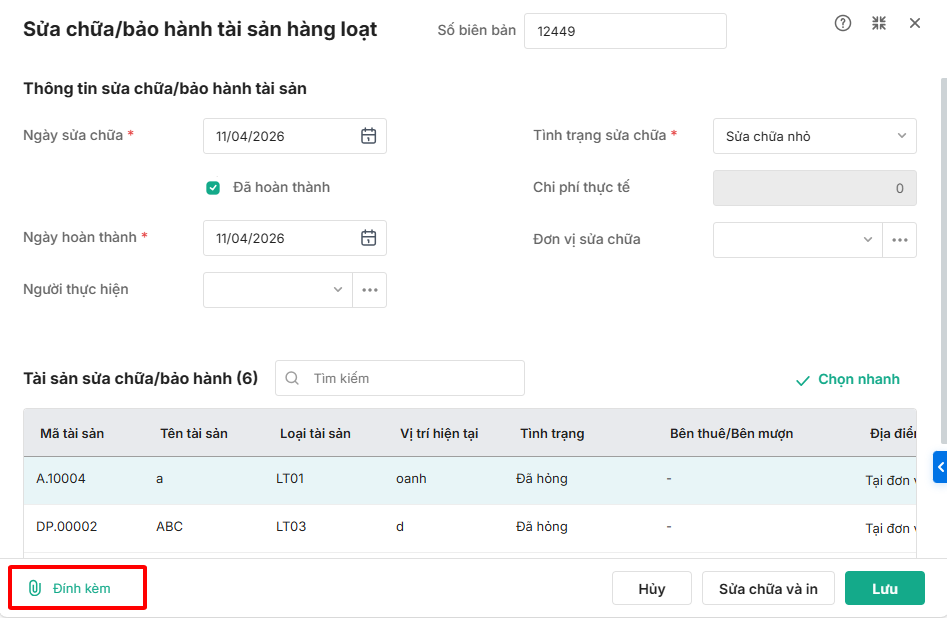Click the blue side panel arrow tab
Image resolution: width=947 pixels, height=618 pixels.
coord(940,466)
